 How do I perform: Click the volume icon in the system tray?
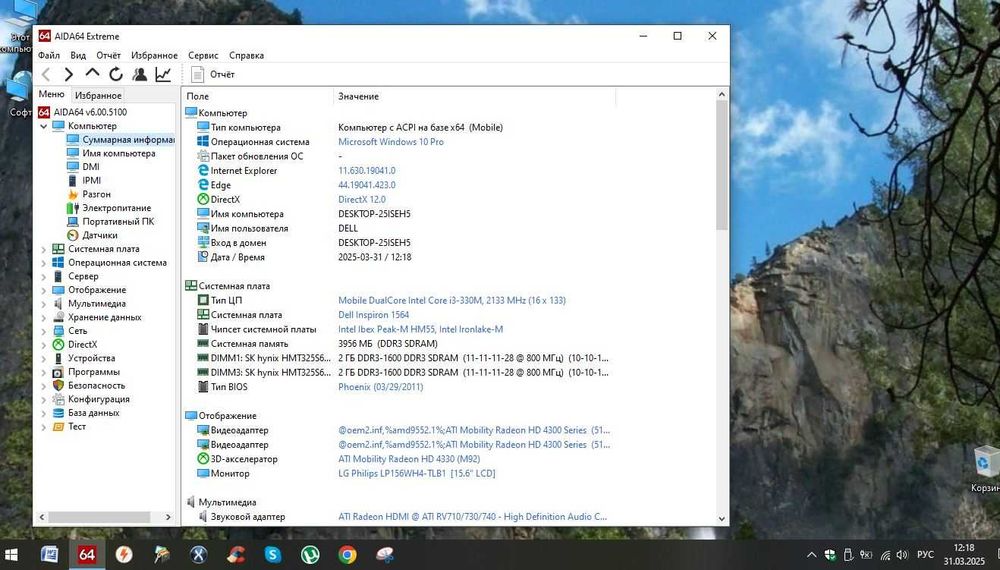coord(902,555)
